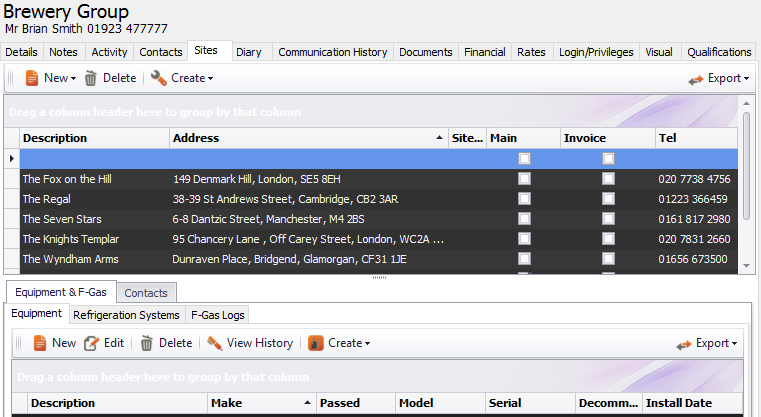
Task: Click the Sites grid vertical scrollbar thumb
Action: point(746,165)
